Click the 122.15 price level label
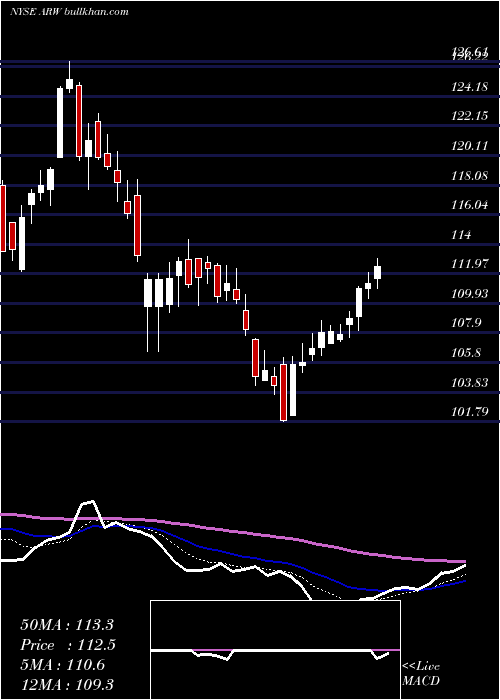Viewport: 500px width, 700px height. pos(469,116)
